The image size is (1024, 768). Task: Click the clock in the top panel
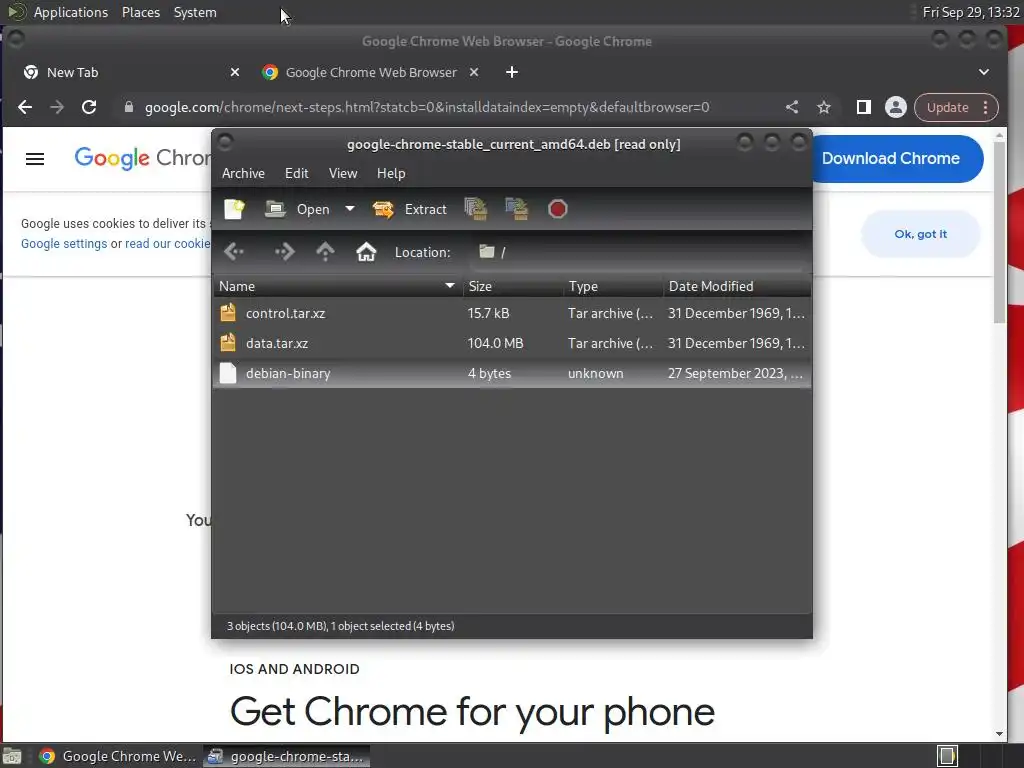(970, 12)
